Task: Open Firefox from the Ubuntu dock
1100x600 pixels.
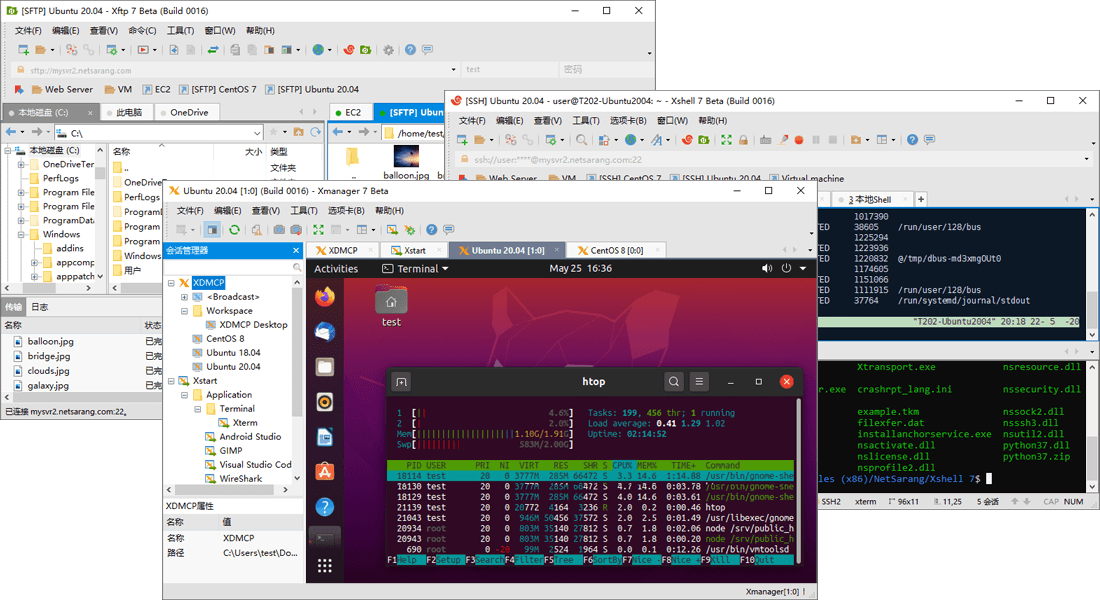Action: click(325, 296)
